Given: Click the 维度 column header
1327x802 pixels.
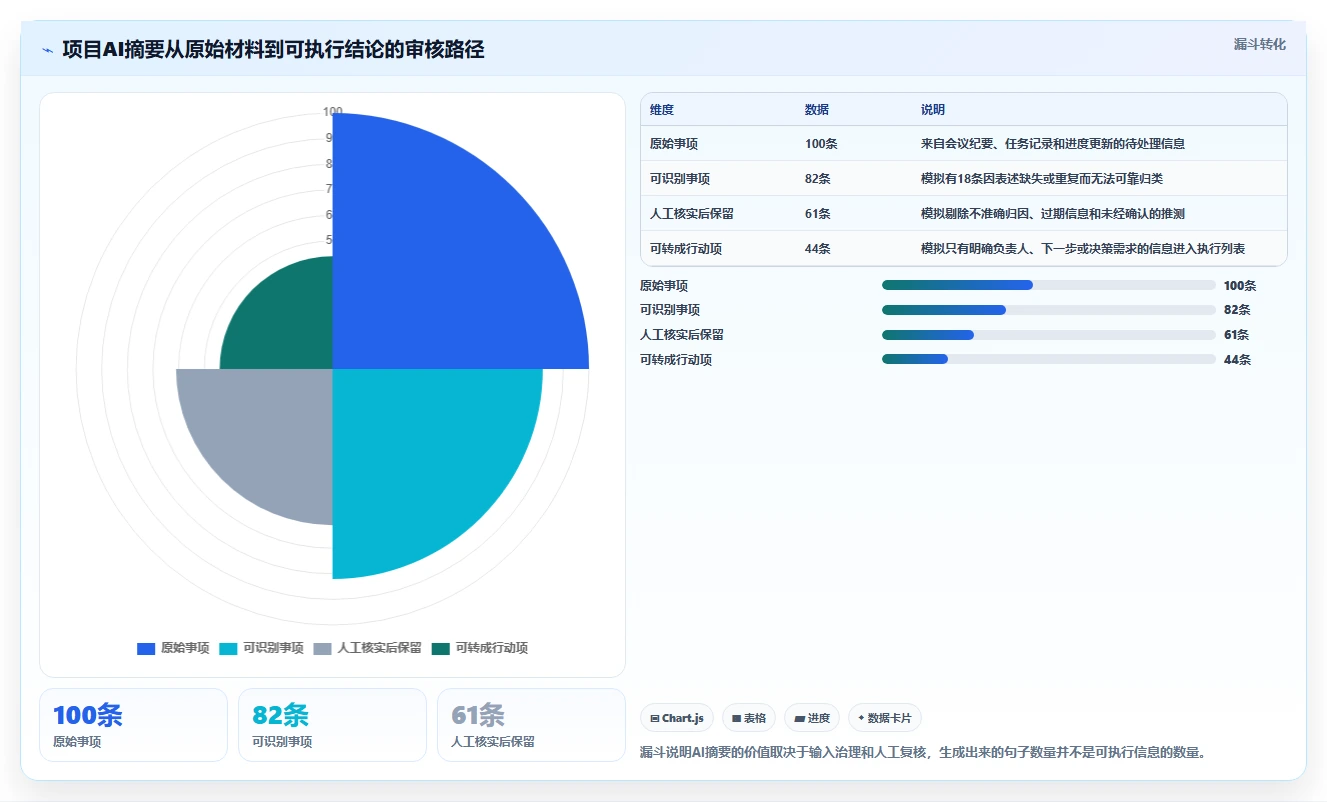Looking at the screenshot, I should tap(662, 110).
